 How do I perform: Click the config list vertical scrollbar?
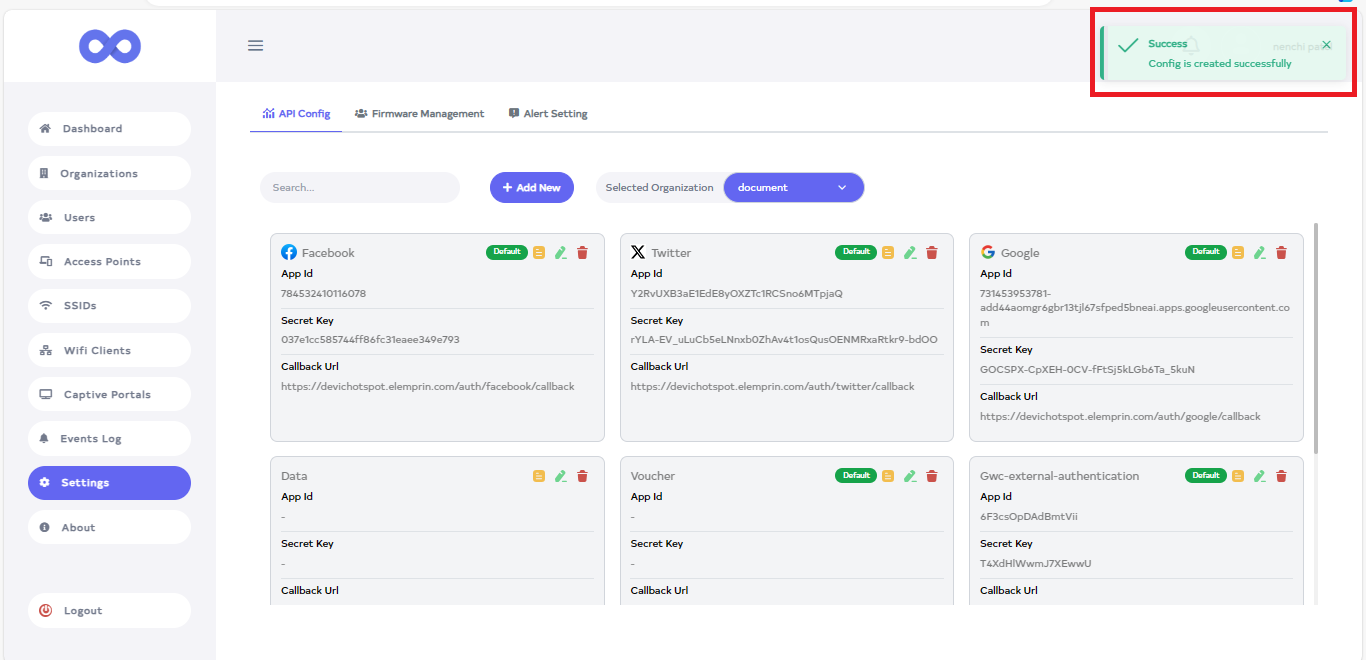tap(1316, 340)
